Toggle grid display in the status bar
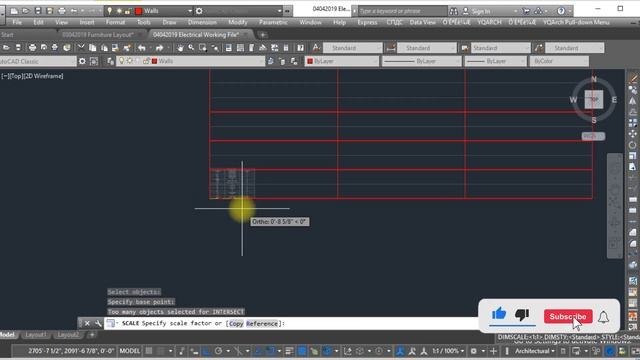 pyautogui.click(x=149, y=351)
